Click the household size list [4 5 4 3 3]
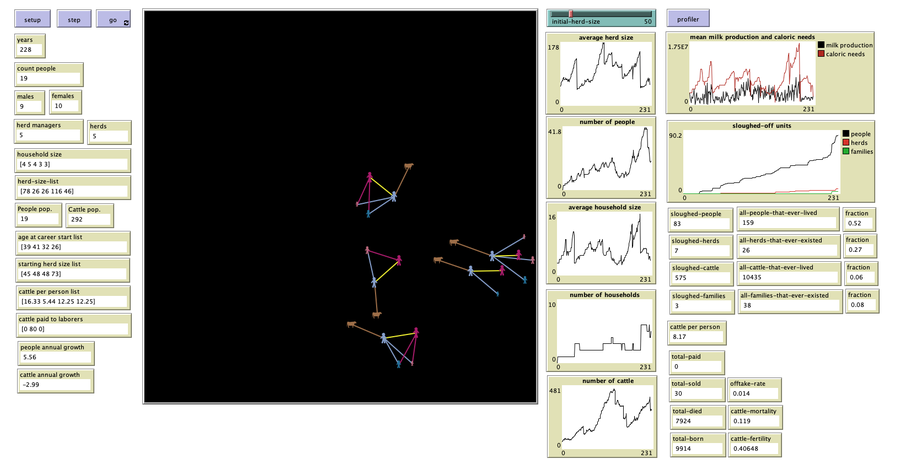 point(72,161)
